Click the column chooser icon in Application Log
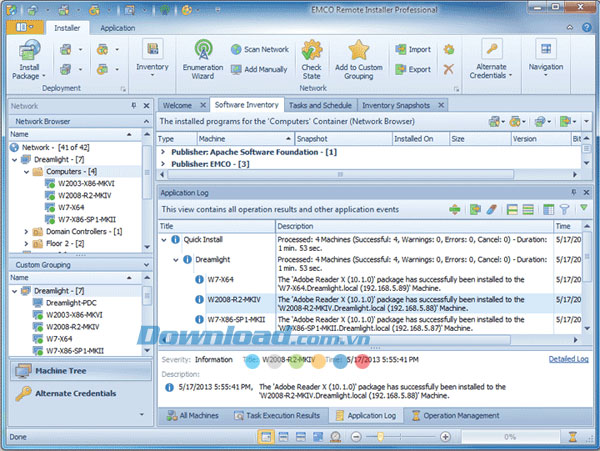Image resolution: width=600 pixels, height=451 pixels. click(x=548, y=209)
